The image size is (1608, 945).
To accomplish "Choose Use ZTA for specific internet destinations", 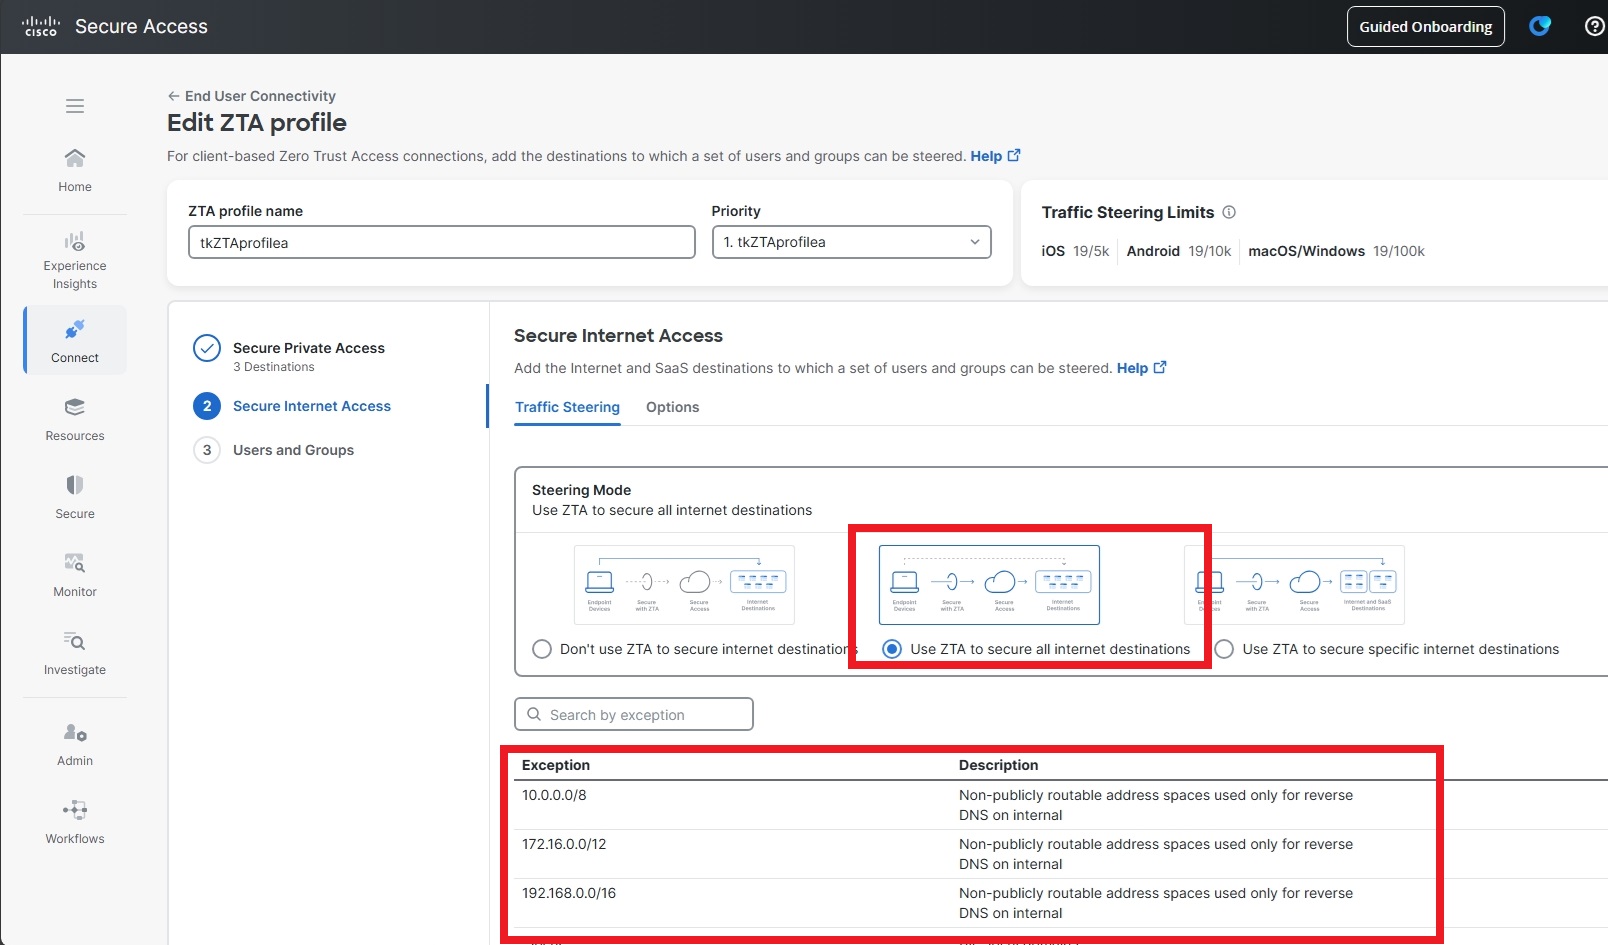I will [x=1224, y=649].
